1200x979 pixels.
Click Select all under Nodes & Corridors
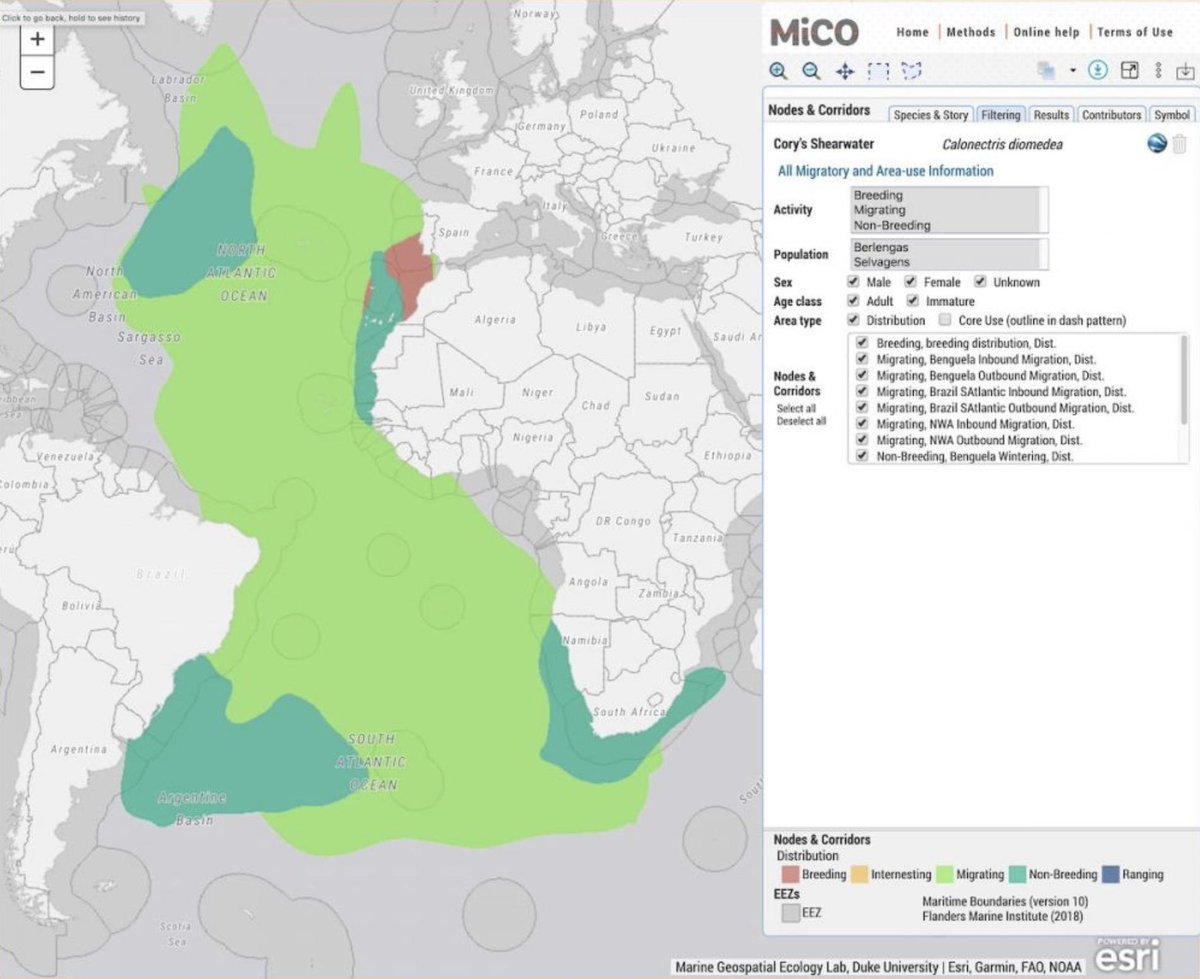[796, 409]
